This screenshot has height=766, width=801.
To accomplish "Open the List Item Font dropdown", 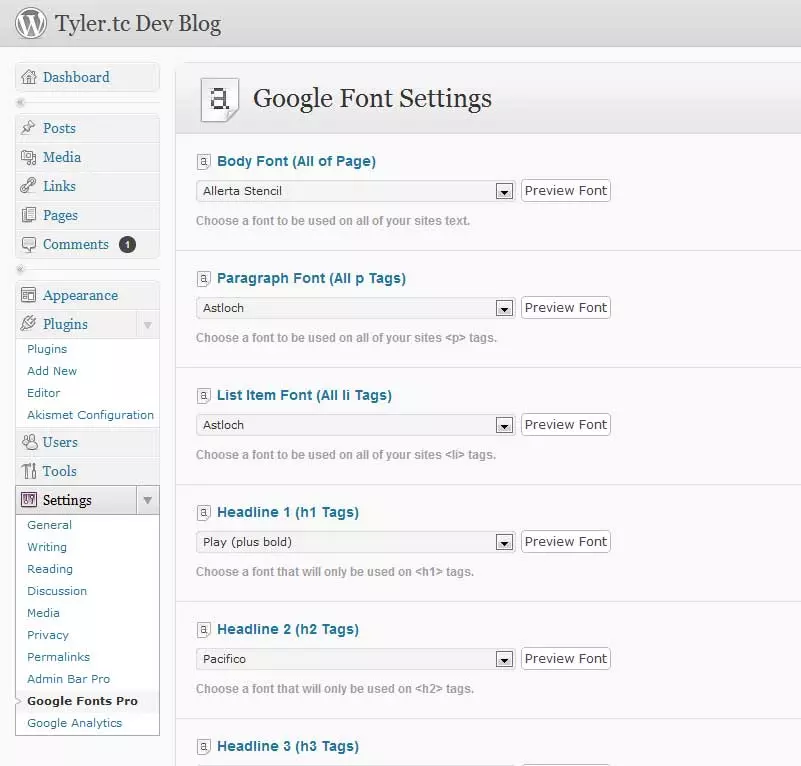I will (356, 425).
